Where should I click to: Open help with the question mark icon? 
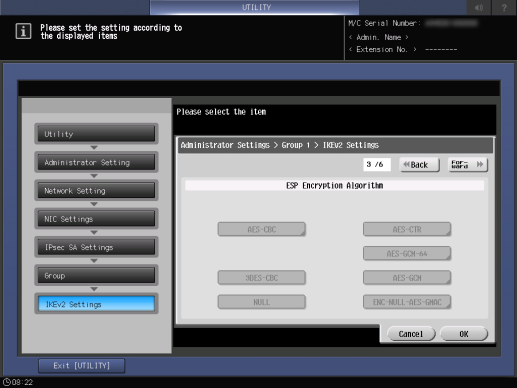[504, 7]
